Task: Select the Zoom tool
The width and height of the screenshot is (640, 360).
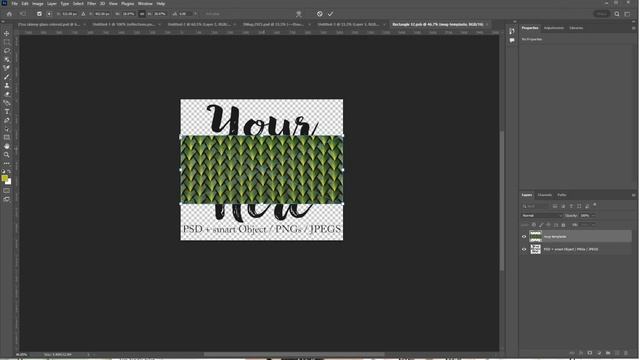Action: (7, 155)
